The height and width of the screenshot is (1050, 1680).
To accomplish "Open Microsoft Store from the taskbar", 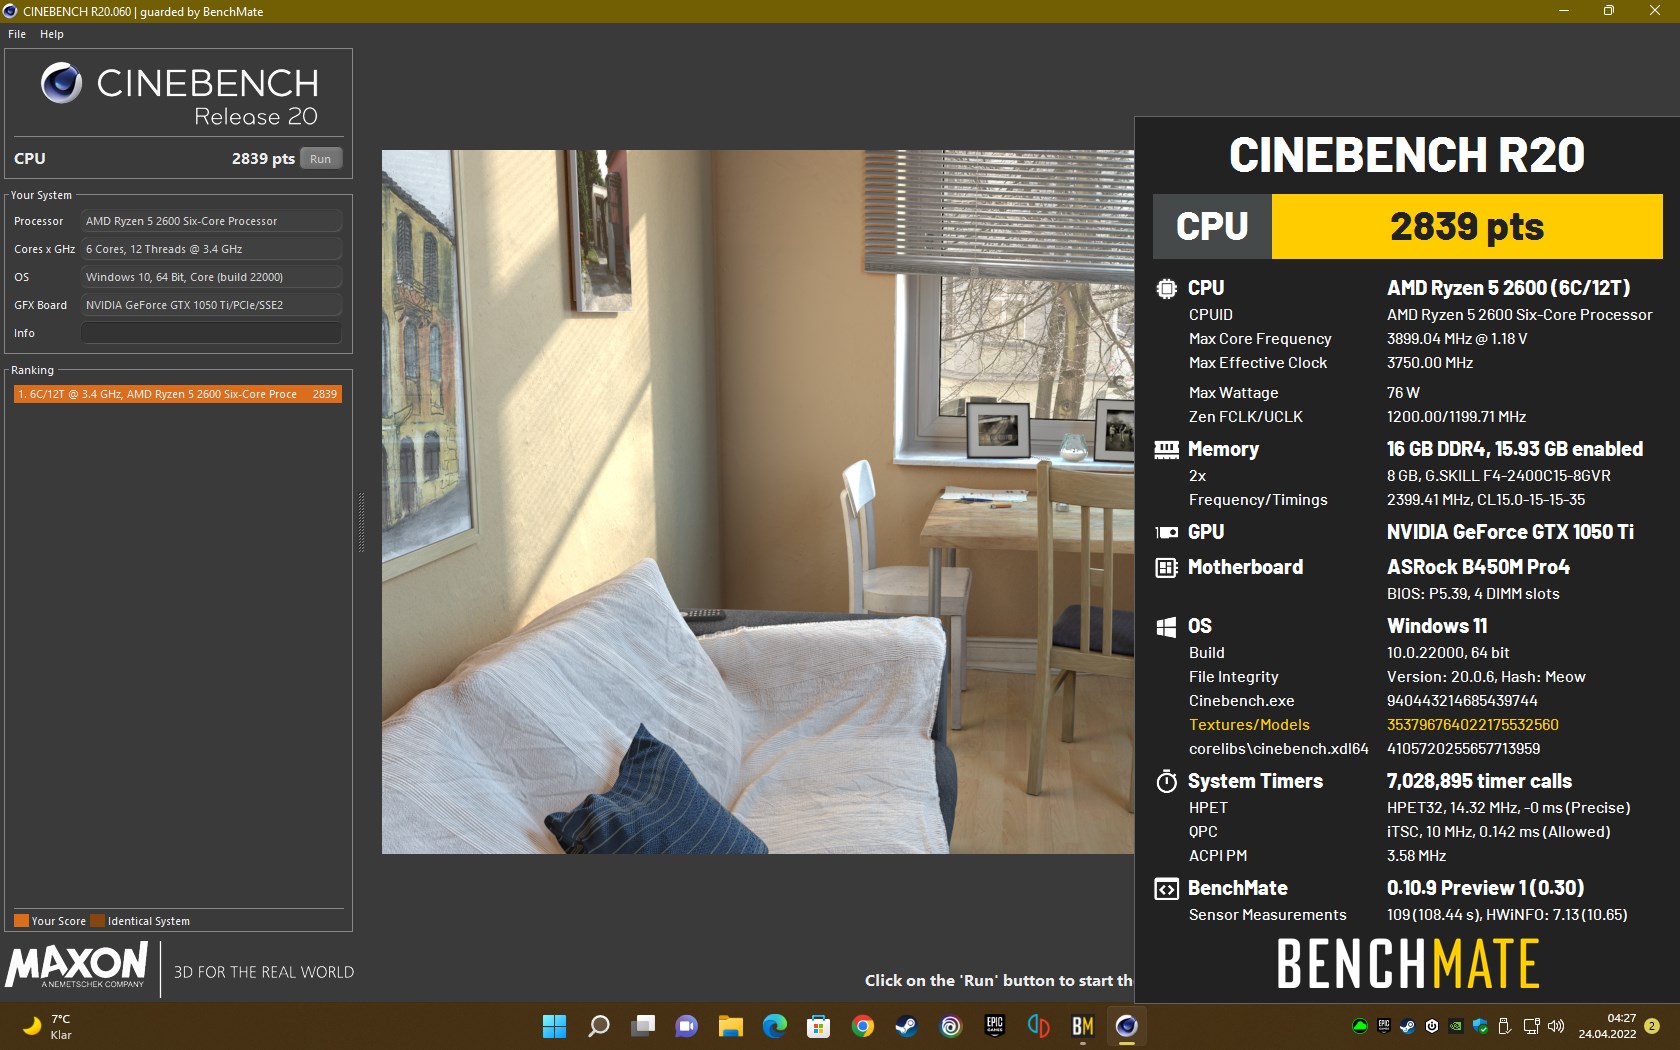I will [819, 1026].
